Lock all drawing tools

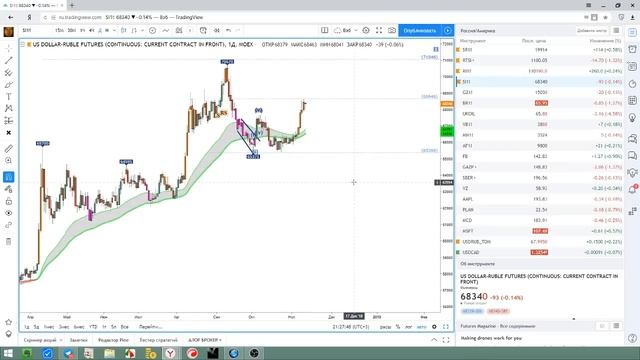(9, 201)
